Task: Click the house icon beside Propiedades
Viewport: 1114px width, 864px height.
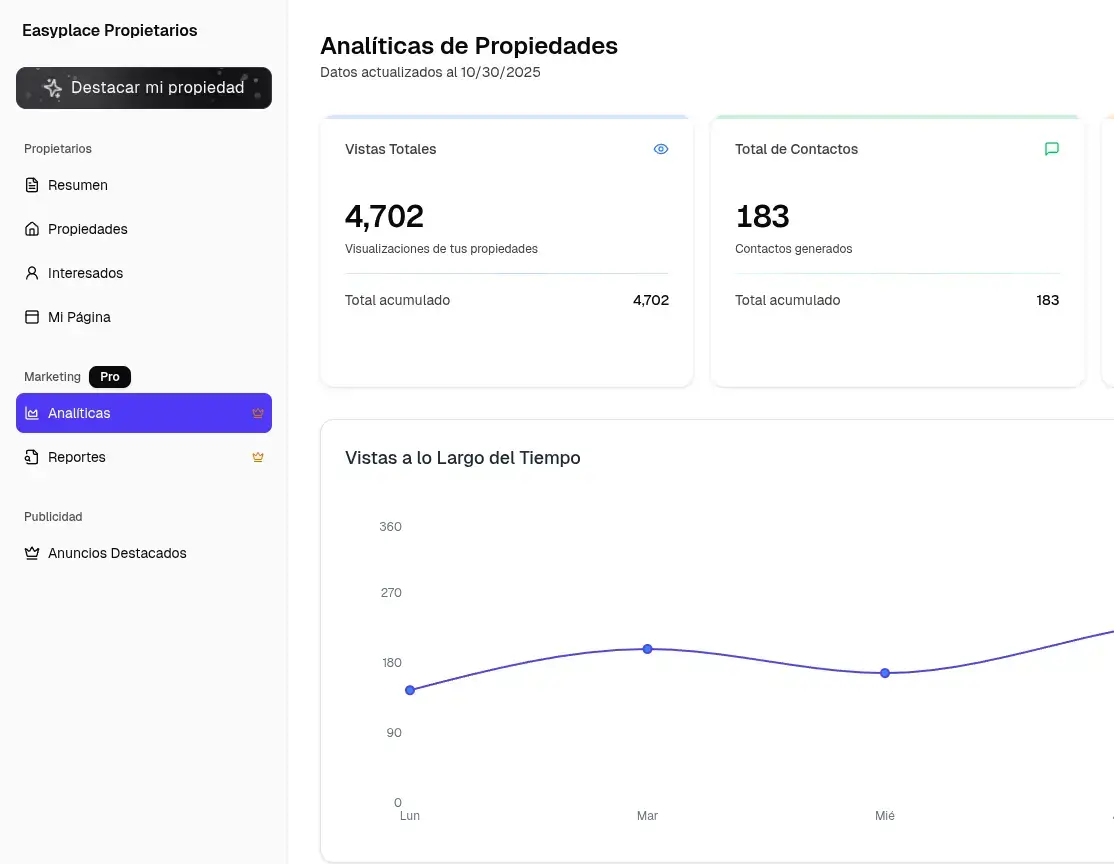Action: pyautogui.click(x=32, y=229)
